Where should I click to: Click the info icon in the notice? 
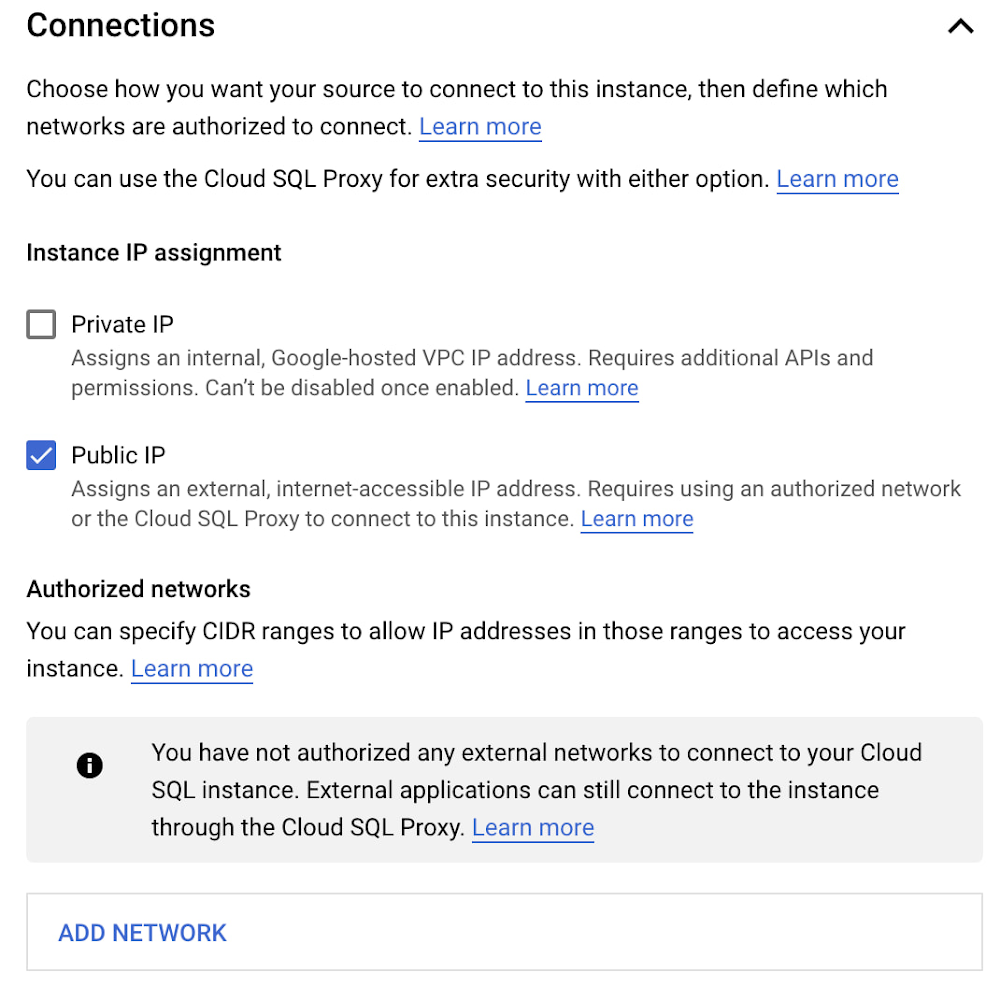click(x=90, y=767)
